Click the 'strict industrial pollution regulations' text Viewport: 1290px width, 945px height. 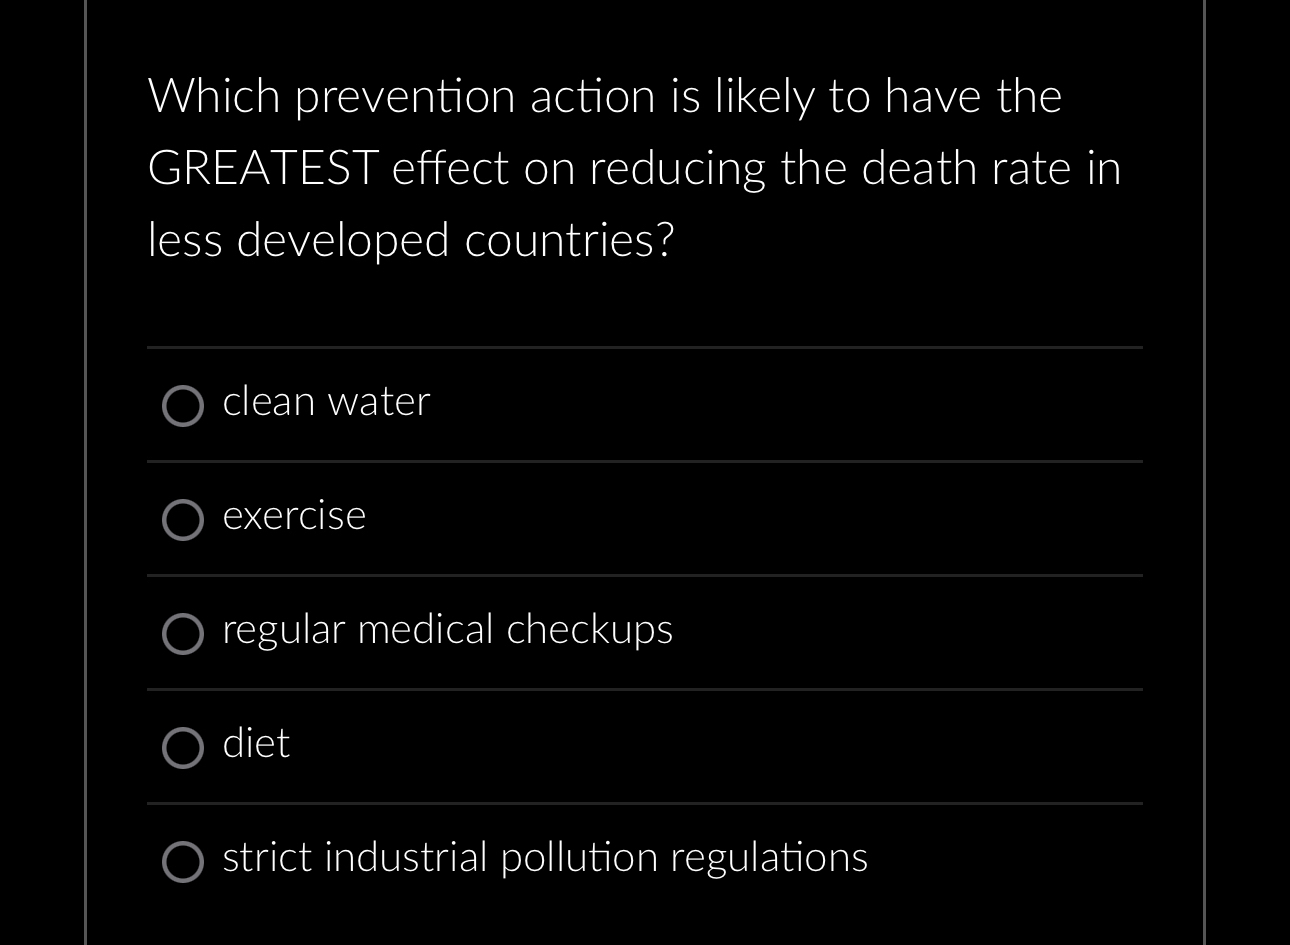point(544,857)
